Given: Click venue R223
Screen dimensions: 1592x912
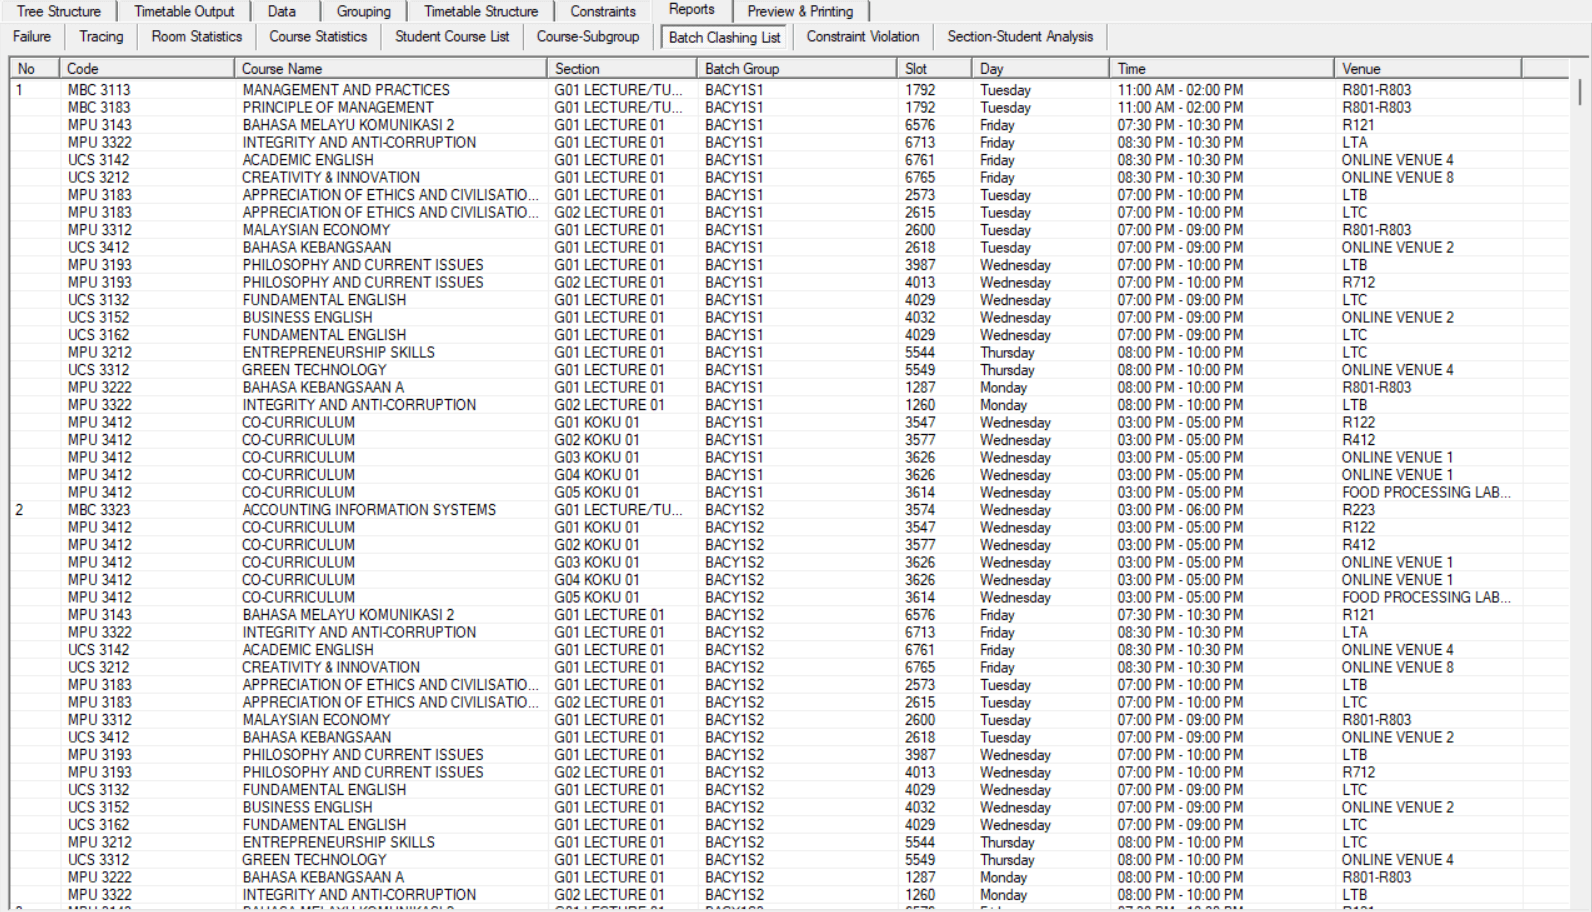Looking at the screenshot, I should 1358,510.
